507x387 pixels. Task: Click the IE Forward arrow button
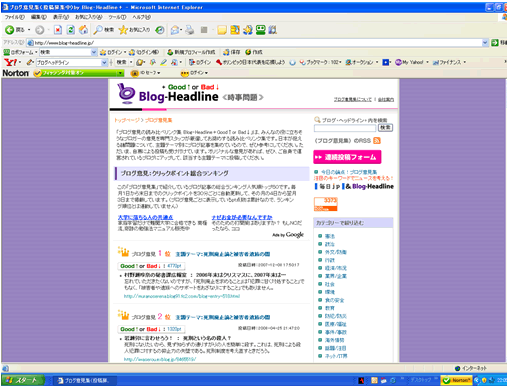click(x=40, y=30)
